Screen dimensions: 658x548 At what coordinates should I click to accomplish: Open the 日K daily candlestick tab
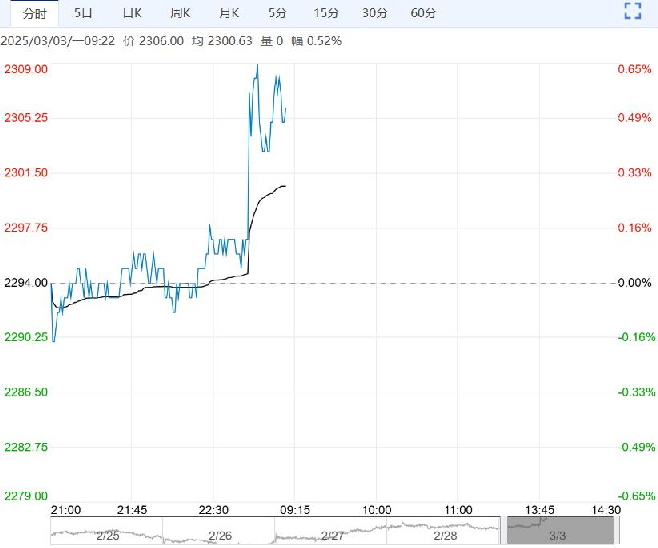(x=132, y=12)
